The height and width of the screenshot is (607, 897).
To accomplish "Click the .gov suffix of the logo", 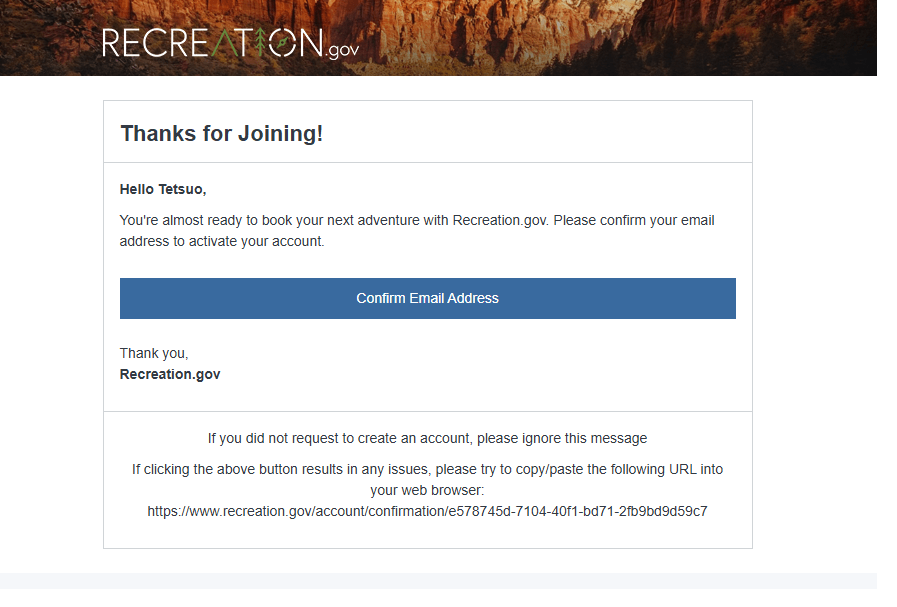I will click(342, 50).
